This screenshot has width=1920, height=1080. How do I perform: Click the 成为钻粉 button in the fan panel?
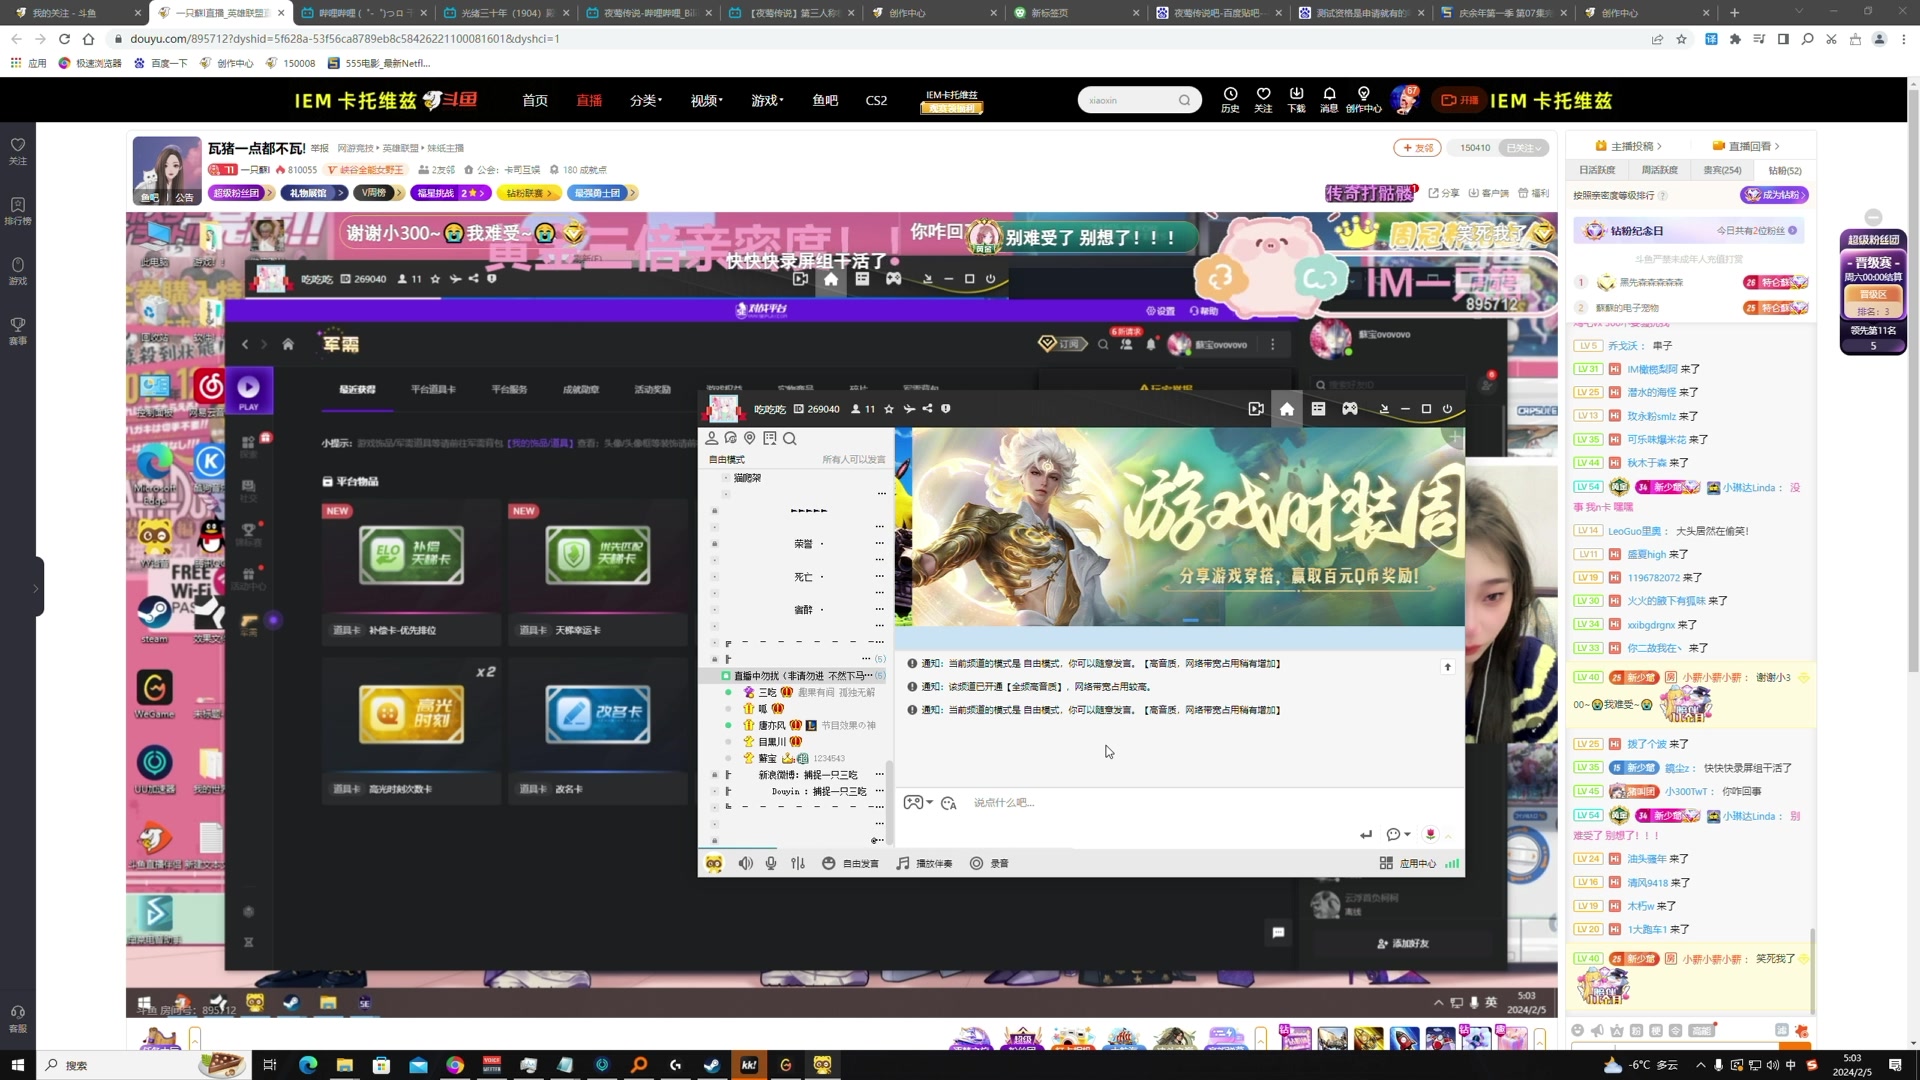point(1775,194)
